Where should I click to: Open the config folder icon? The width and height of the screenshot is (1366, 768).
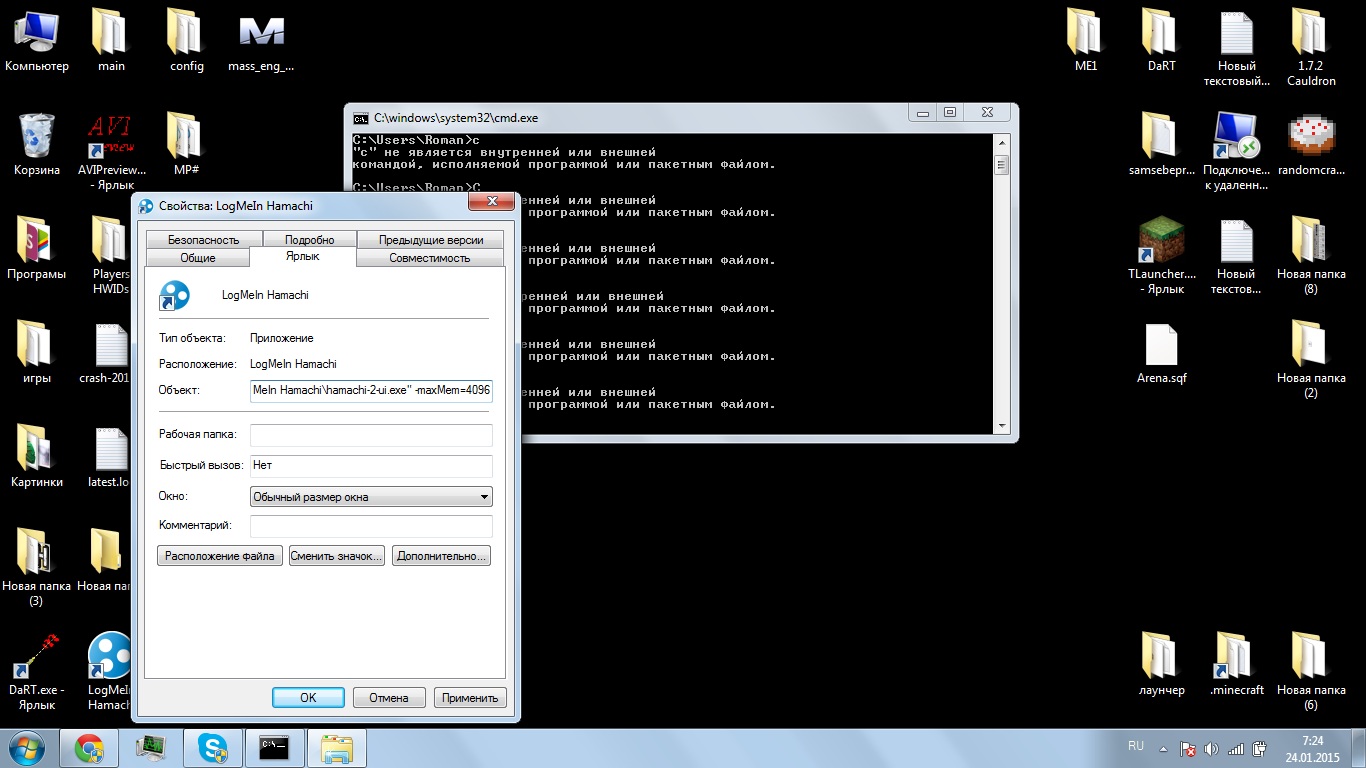pos(187,40)
